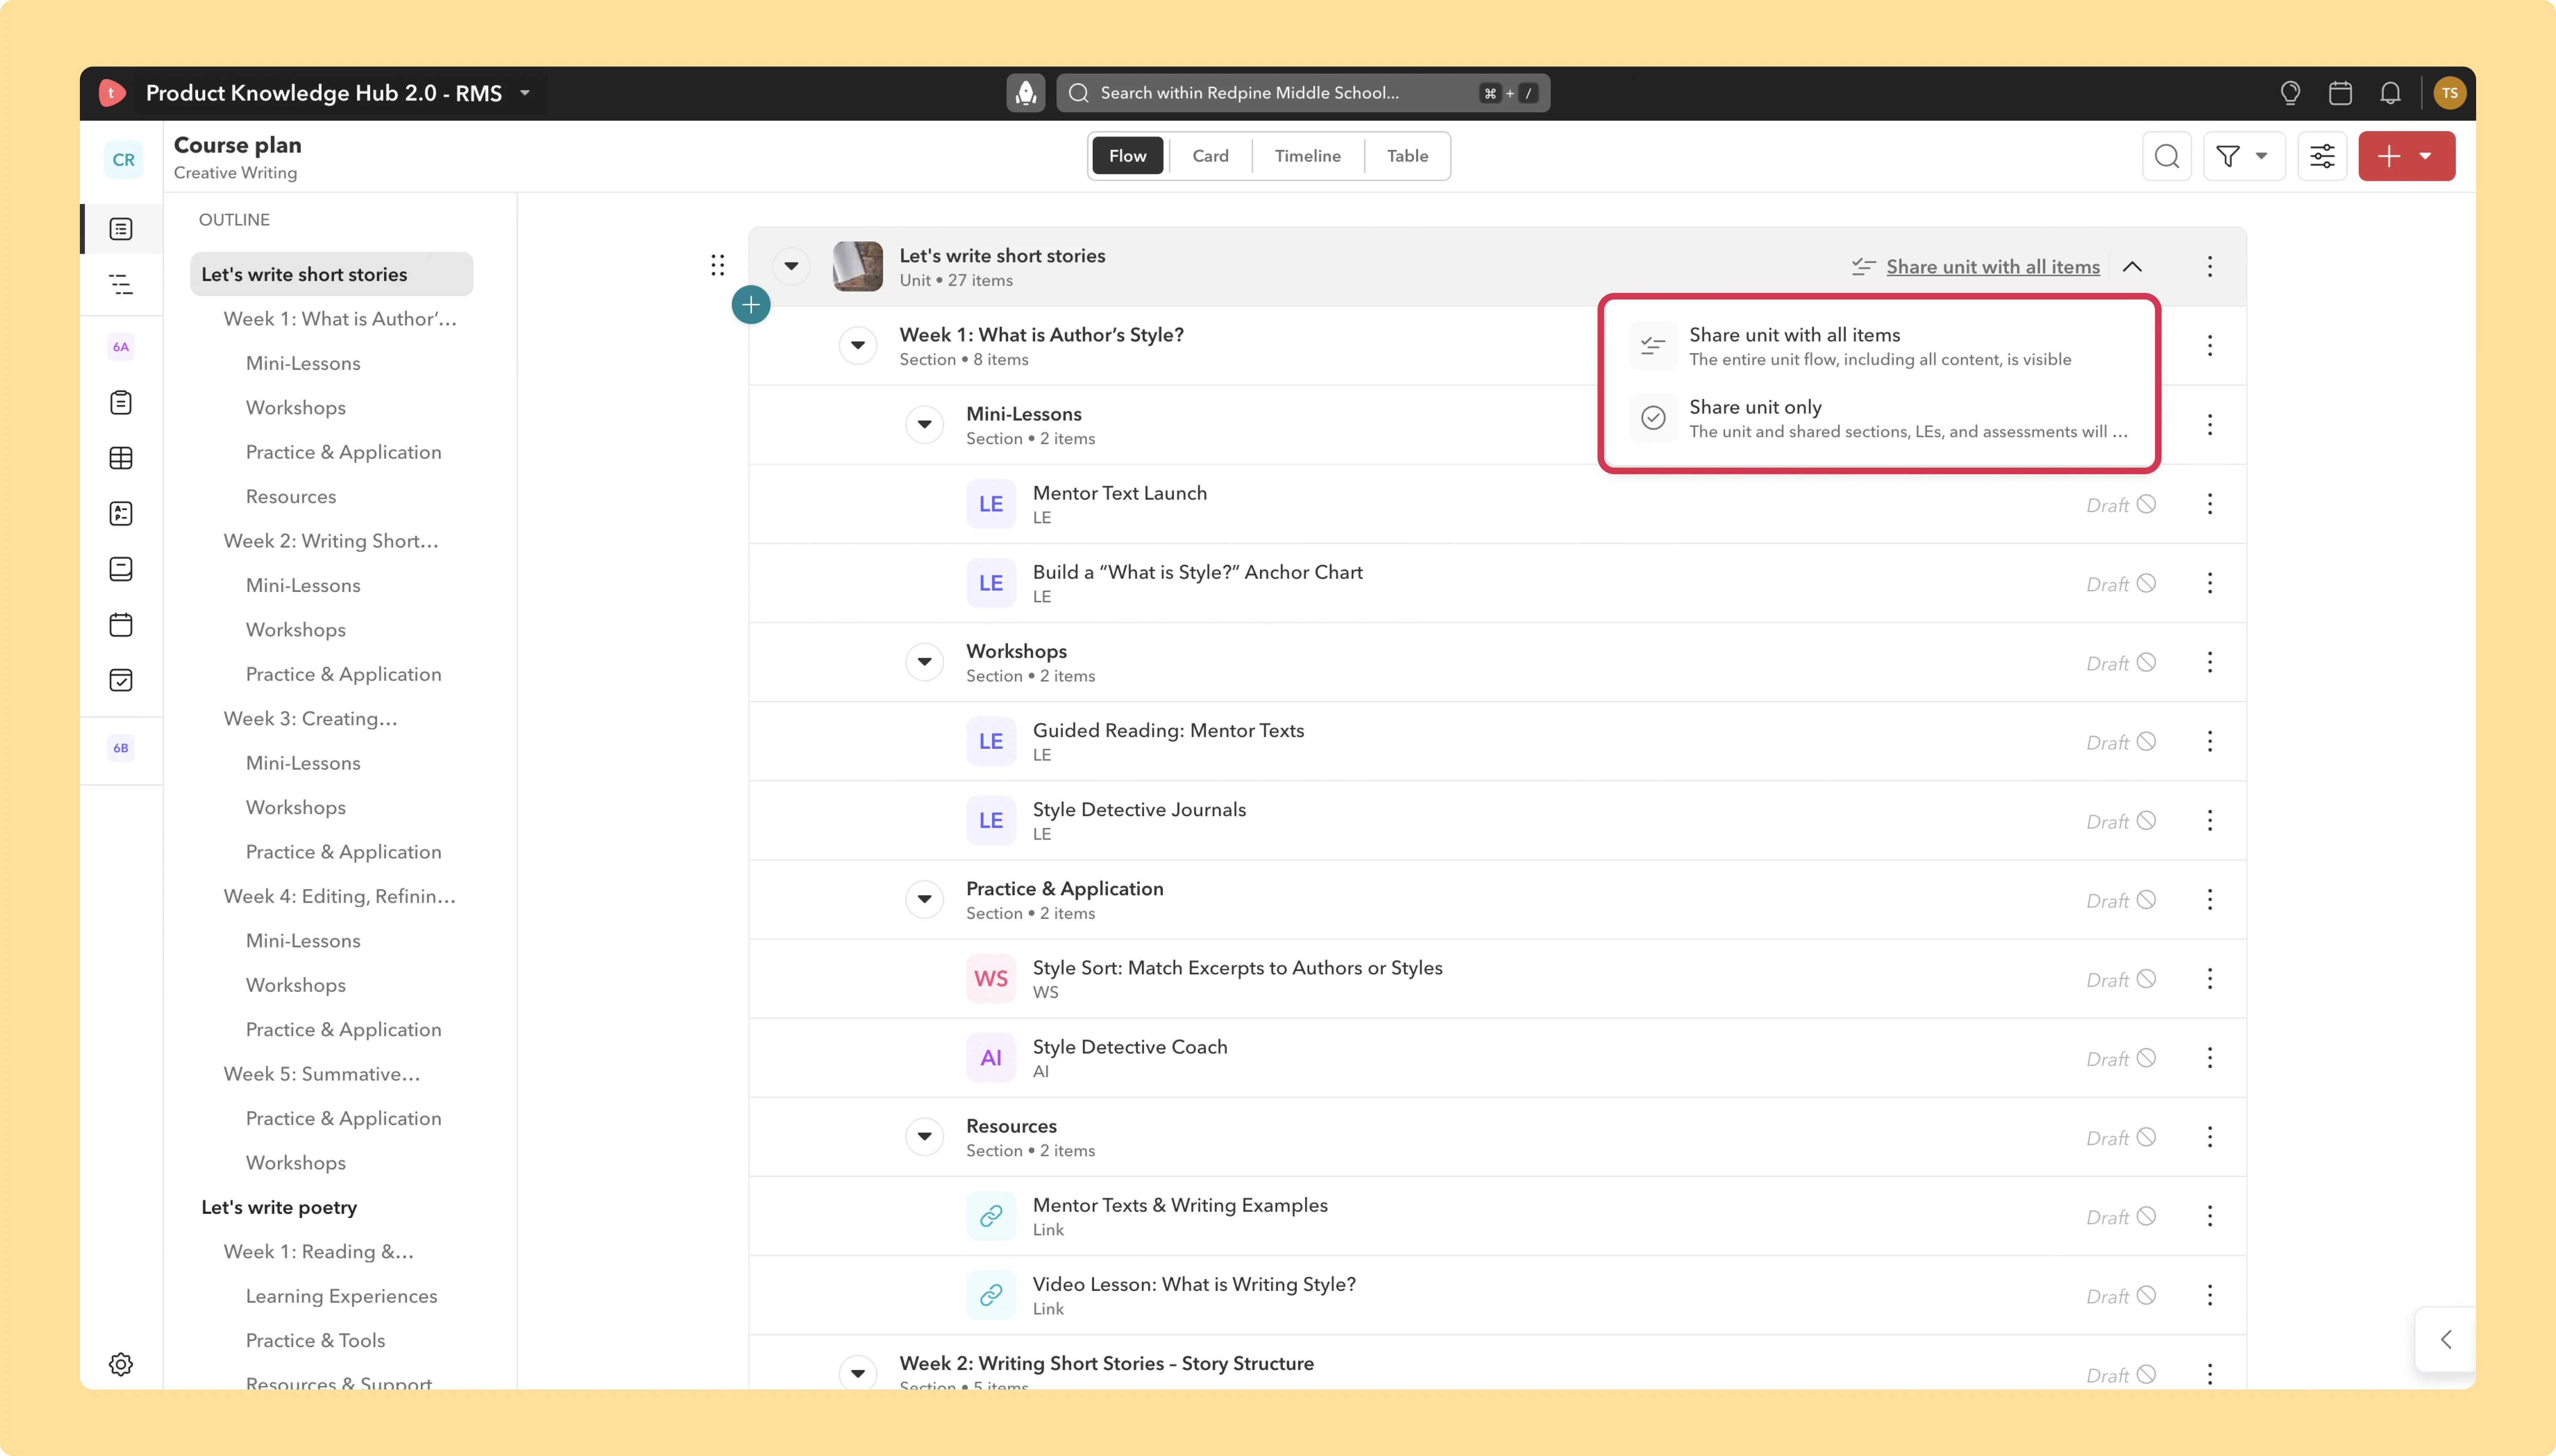This screenshot has height=1456, width=2556.
Task: Collapse the Workshops section
Action: 925,662
